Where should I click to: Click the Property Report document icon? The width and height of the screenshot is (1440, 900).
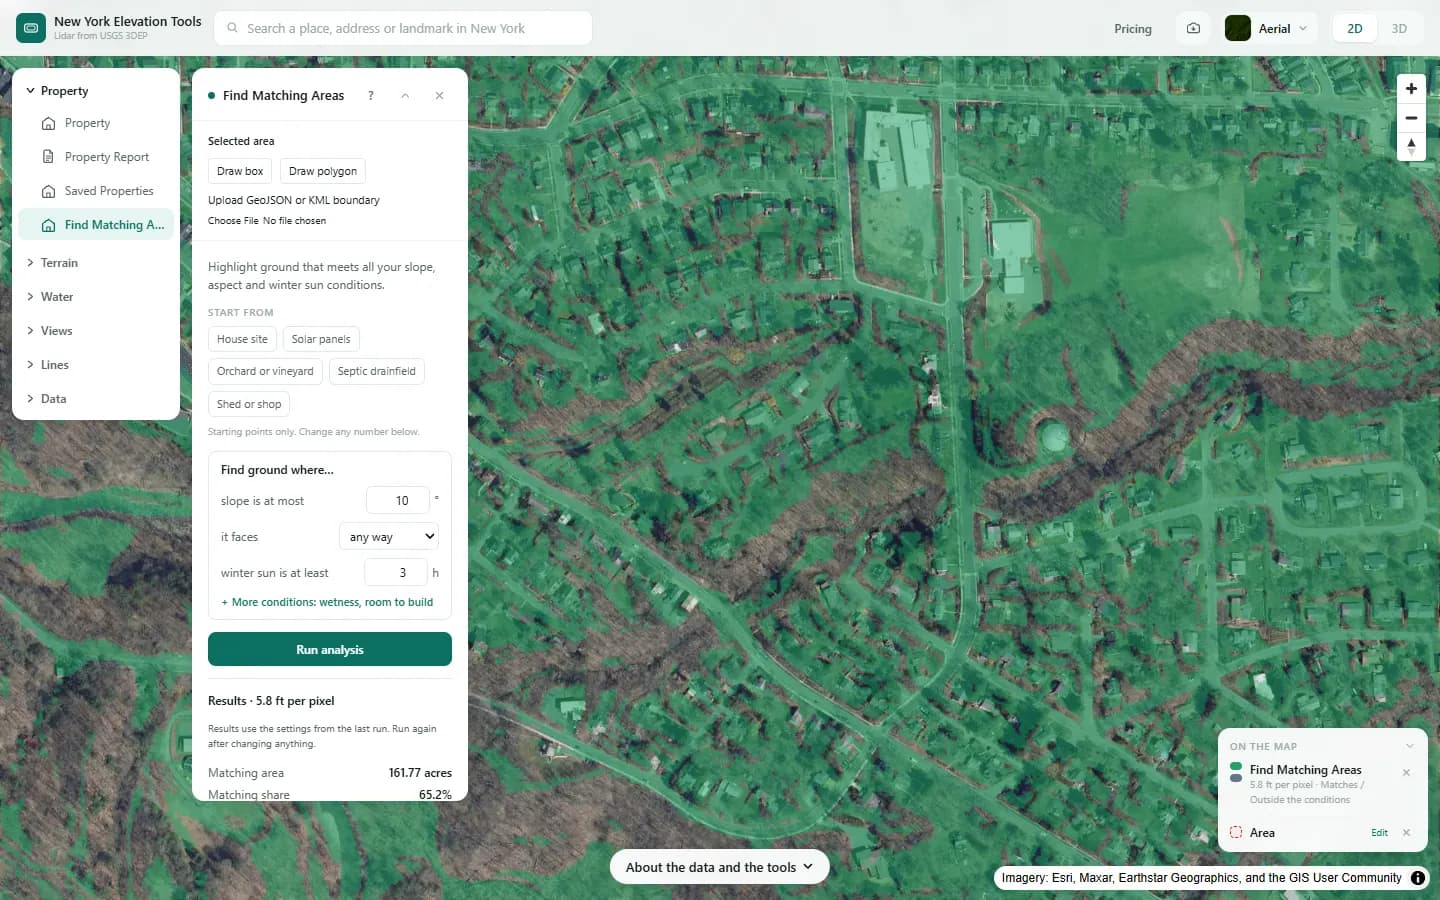48,157
